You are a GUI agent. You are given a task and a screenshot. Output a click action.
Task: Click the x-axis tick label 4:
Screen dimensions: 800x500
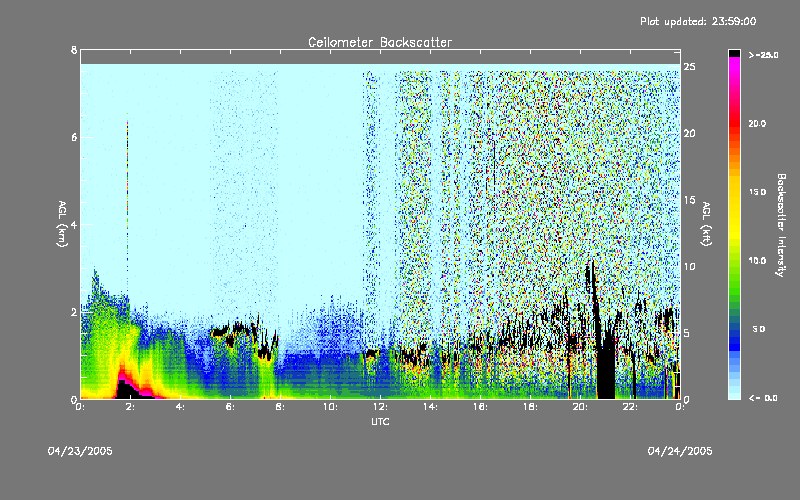pos(180,407)
